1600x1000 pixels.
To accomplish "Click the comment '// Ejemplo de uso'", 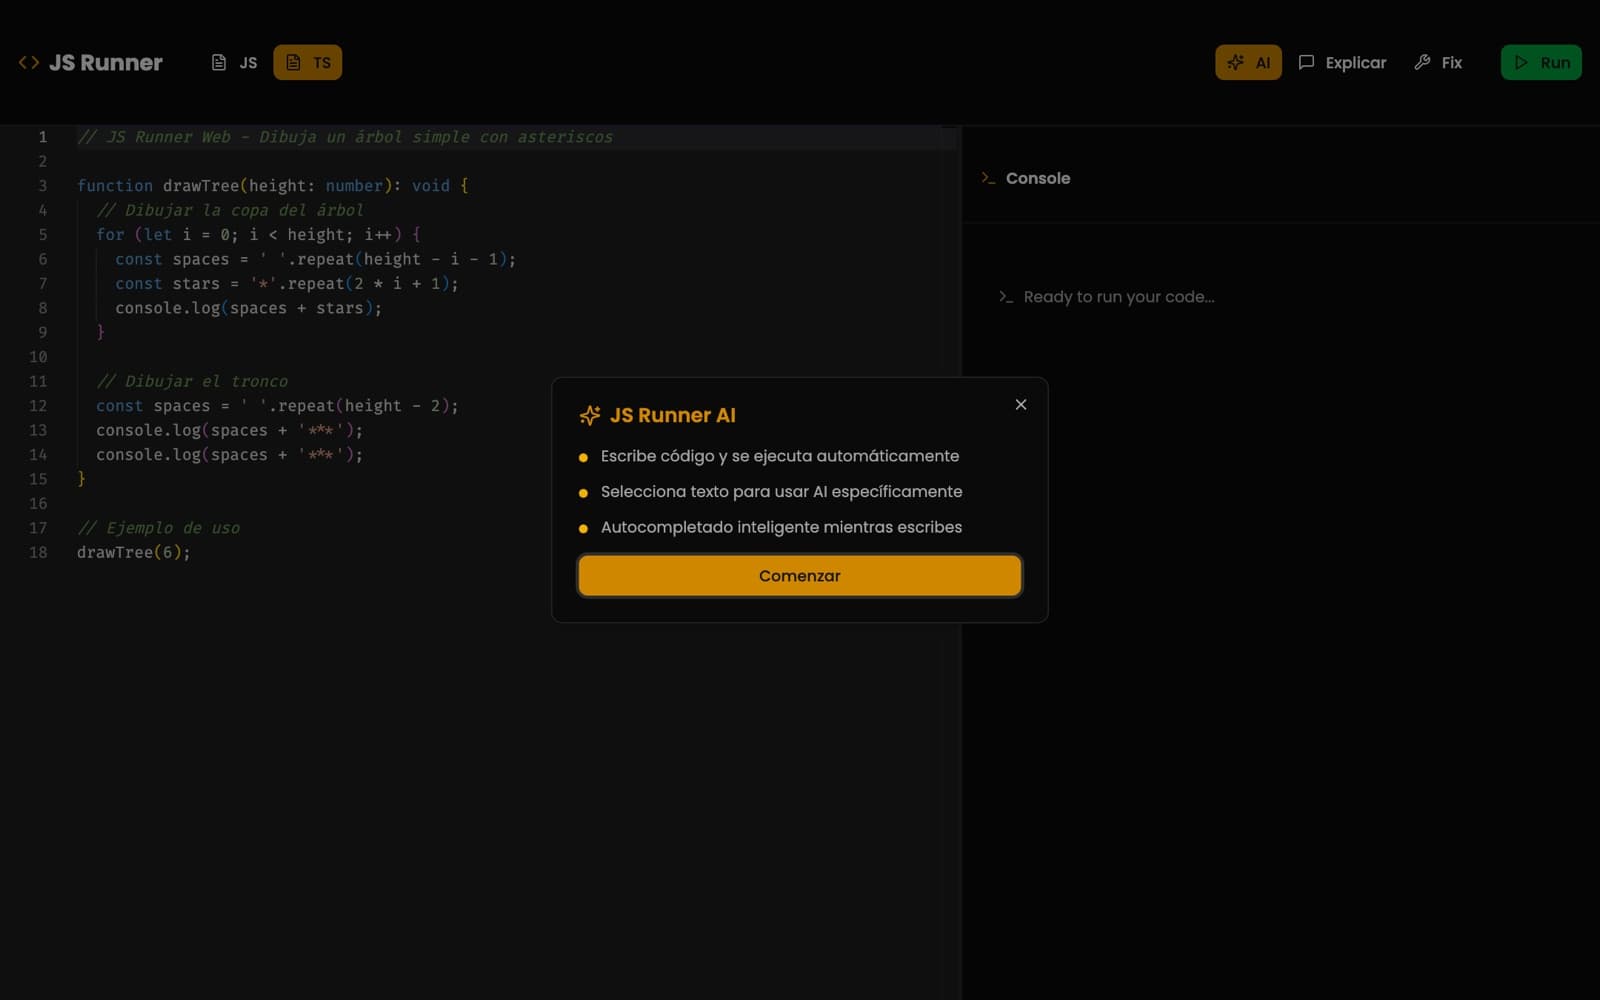I will point(158,528).
